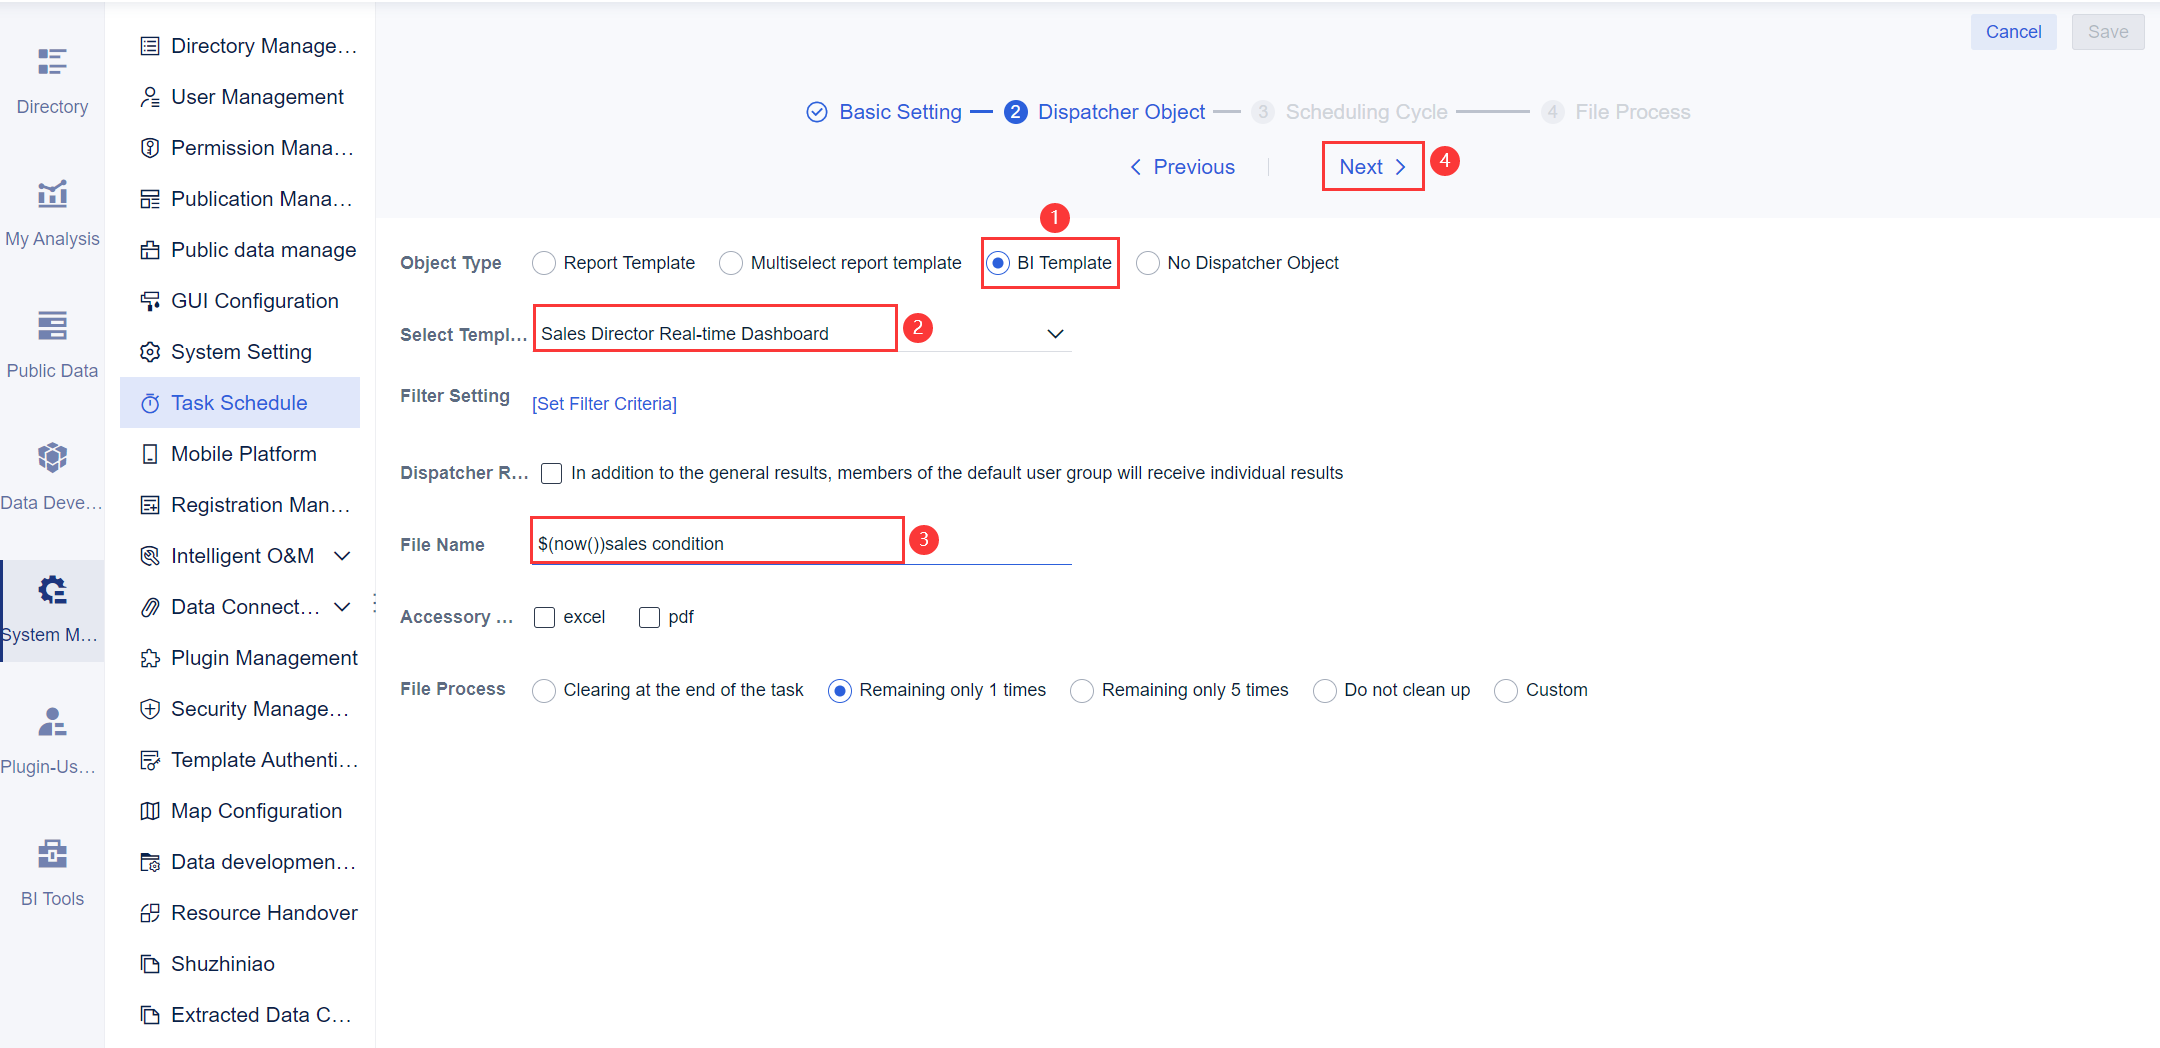Switch to My Analysis in sidebar
2160x1048 pixels.
[x=52, y=210]
